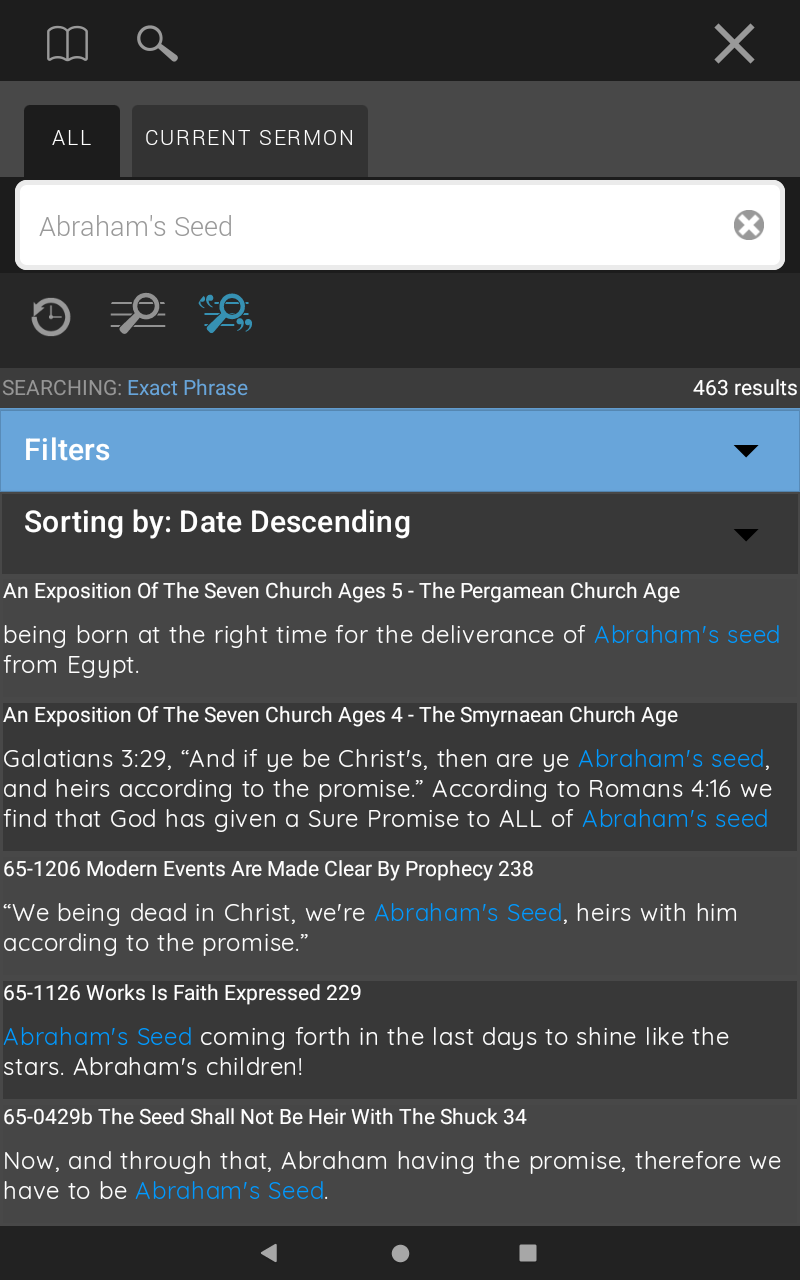Select the all-words search mode icon
800x1280 pixels.
(138, 313)
